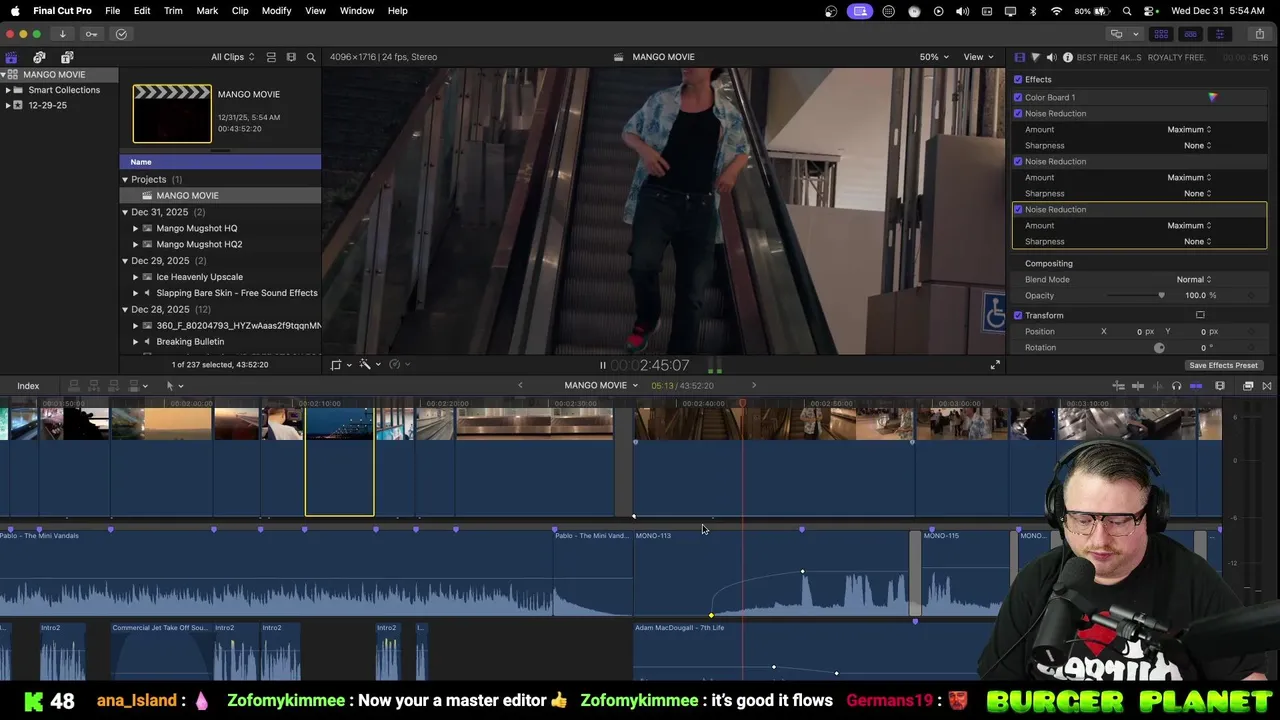Screen dimensions: 1280x720
Task: Click the Save Effects Preset button
Action: point(1223,365)
